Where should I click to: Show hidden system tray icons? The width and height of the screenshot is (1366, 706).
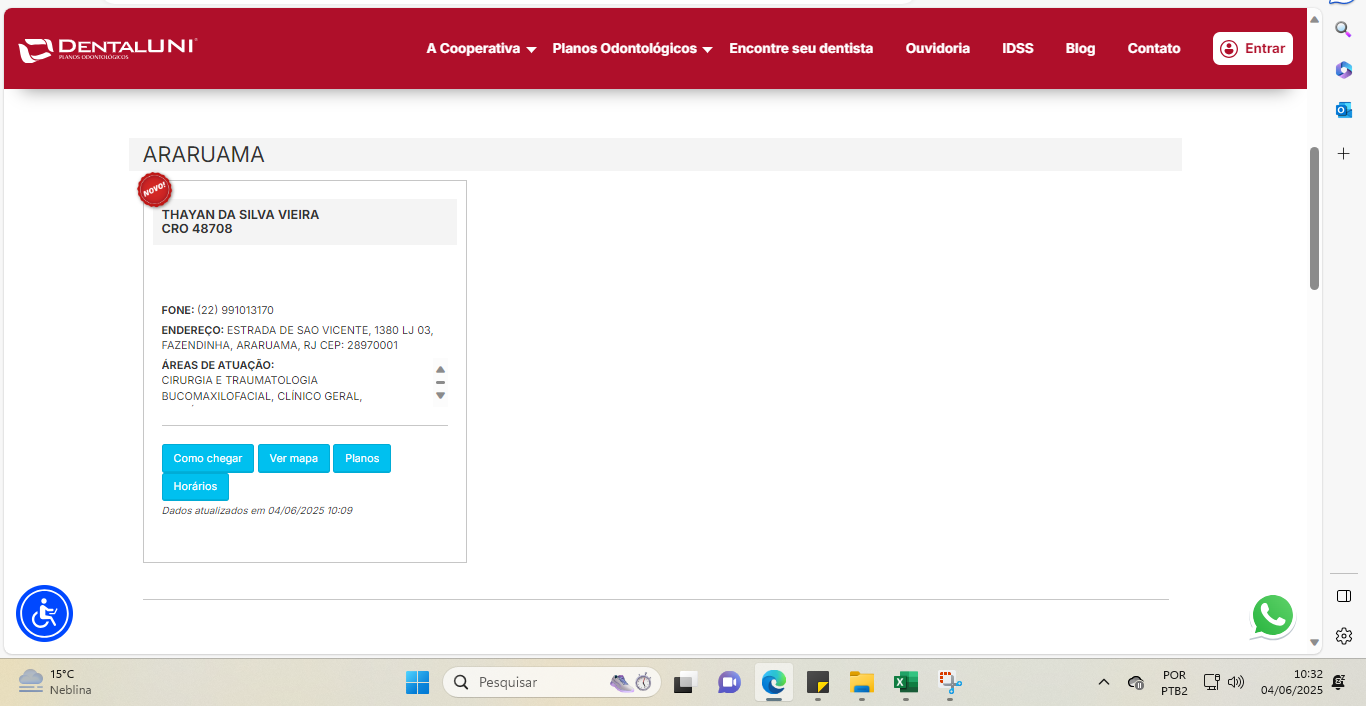1104,682
